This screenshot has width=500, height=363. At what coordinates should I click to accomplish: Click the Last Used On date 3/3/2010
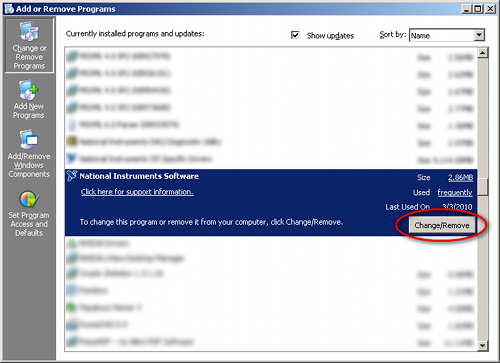[457, 207]
